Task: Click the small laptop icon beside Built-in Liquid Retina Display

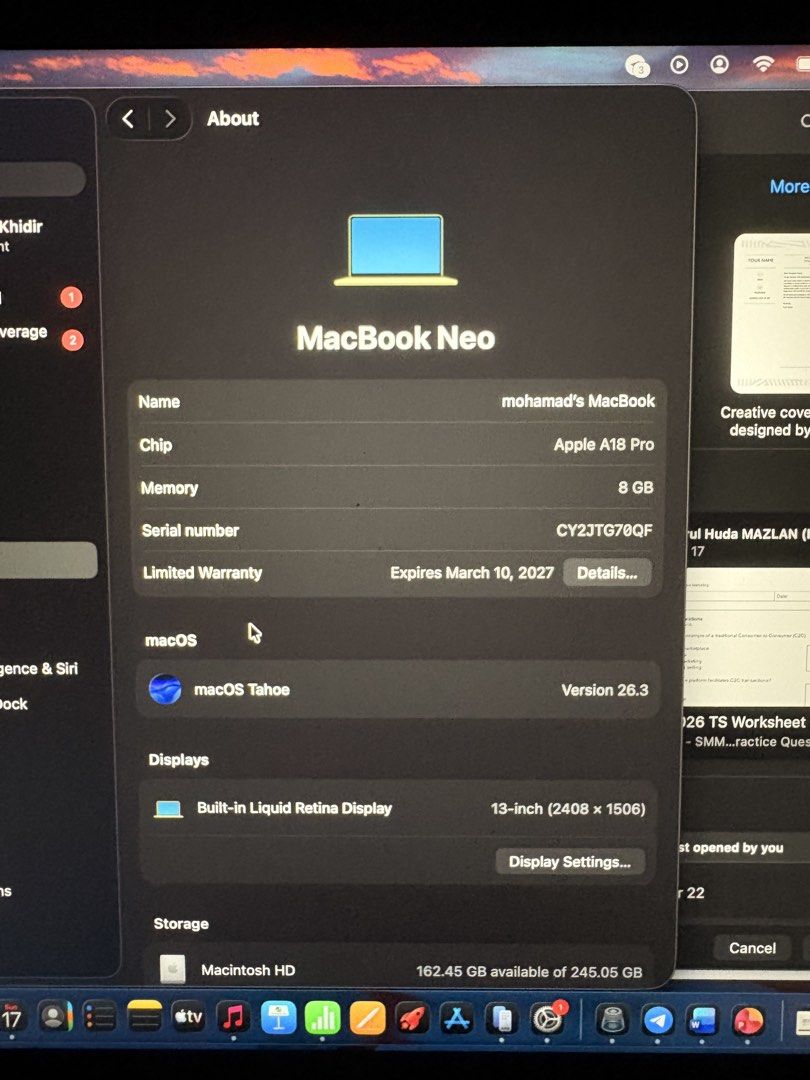Action: (x=169, y=809)
